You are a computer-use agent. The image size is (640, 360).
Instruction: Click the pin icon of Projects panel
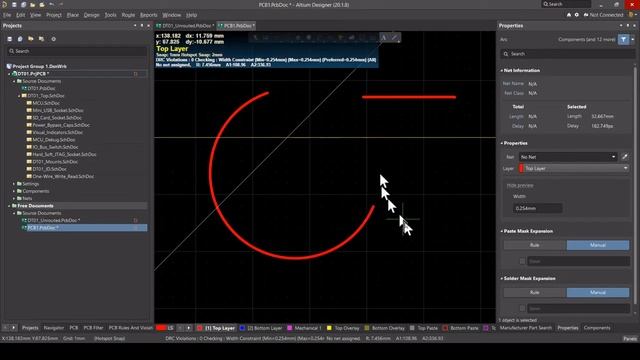pos(142,26)
